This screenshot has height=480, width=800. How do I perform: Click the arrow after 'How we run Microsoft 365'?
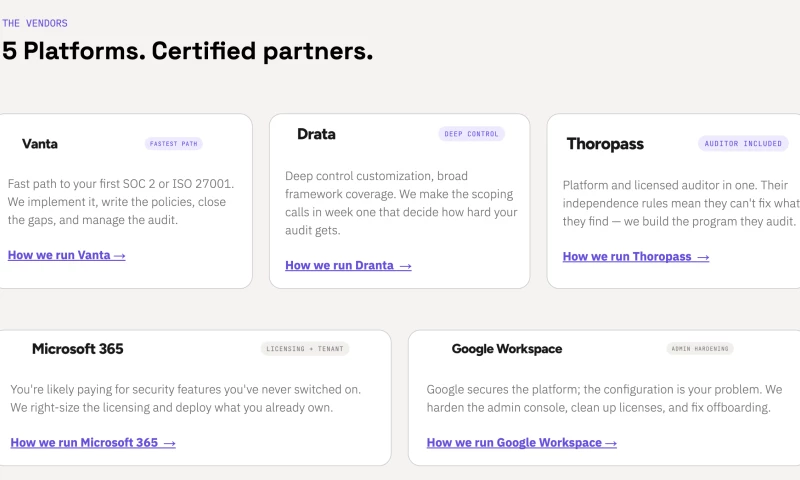pyautogui.click(x=169, y=443)
